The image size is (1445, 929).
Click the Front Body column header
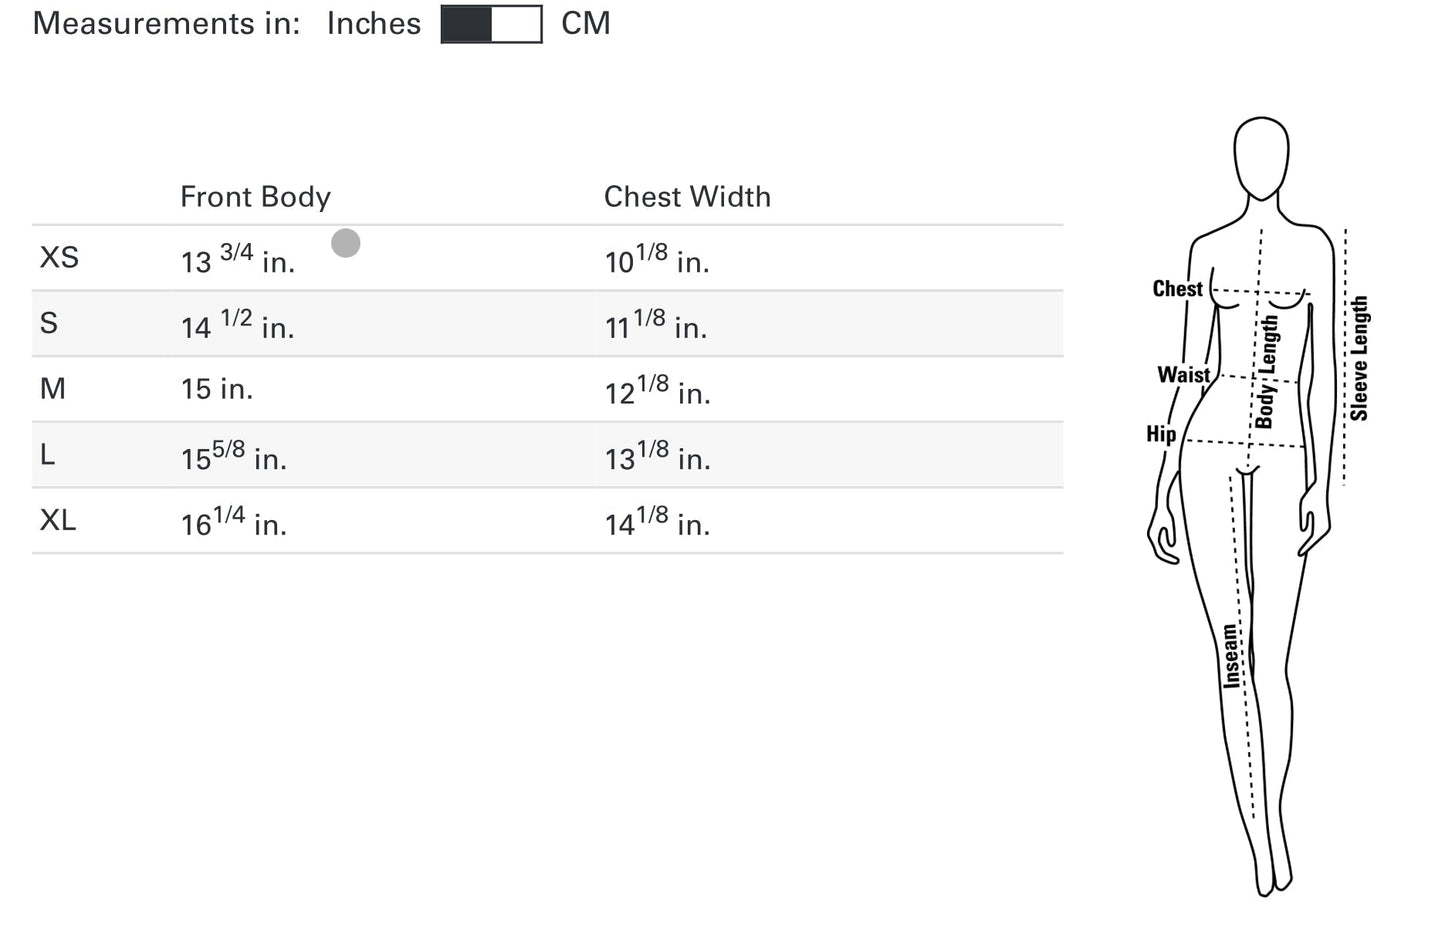[x=255, y=197]
